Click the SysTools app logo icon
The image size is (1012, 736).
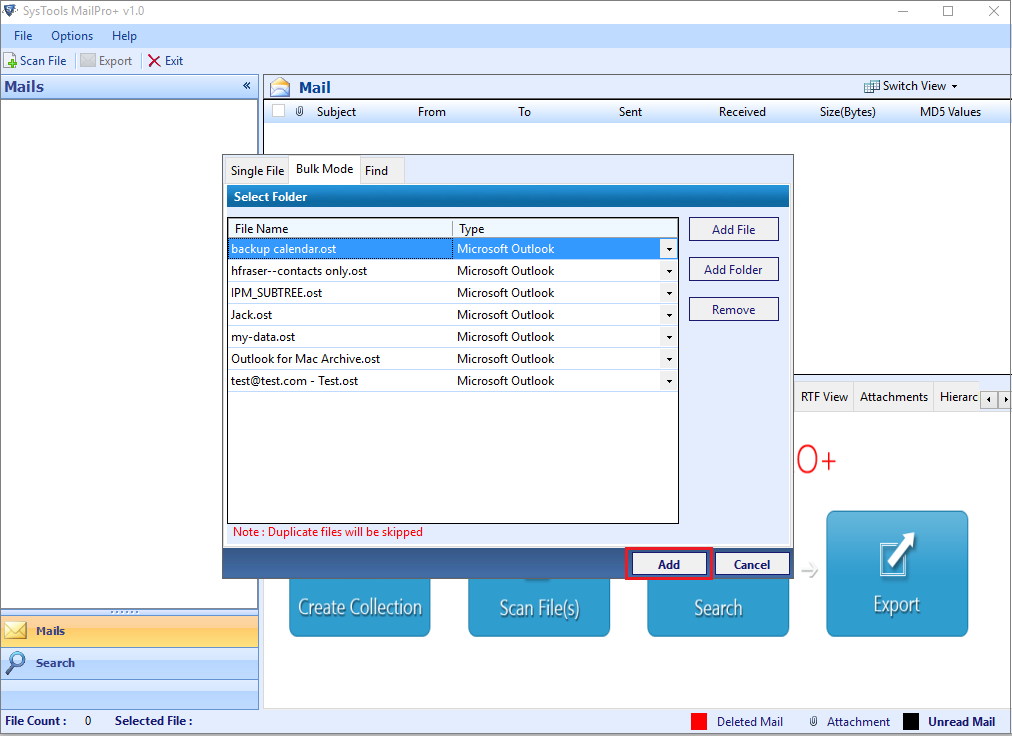coord(10,10)
